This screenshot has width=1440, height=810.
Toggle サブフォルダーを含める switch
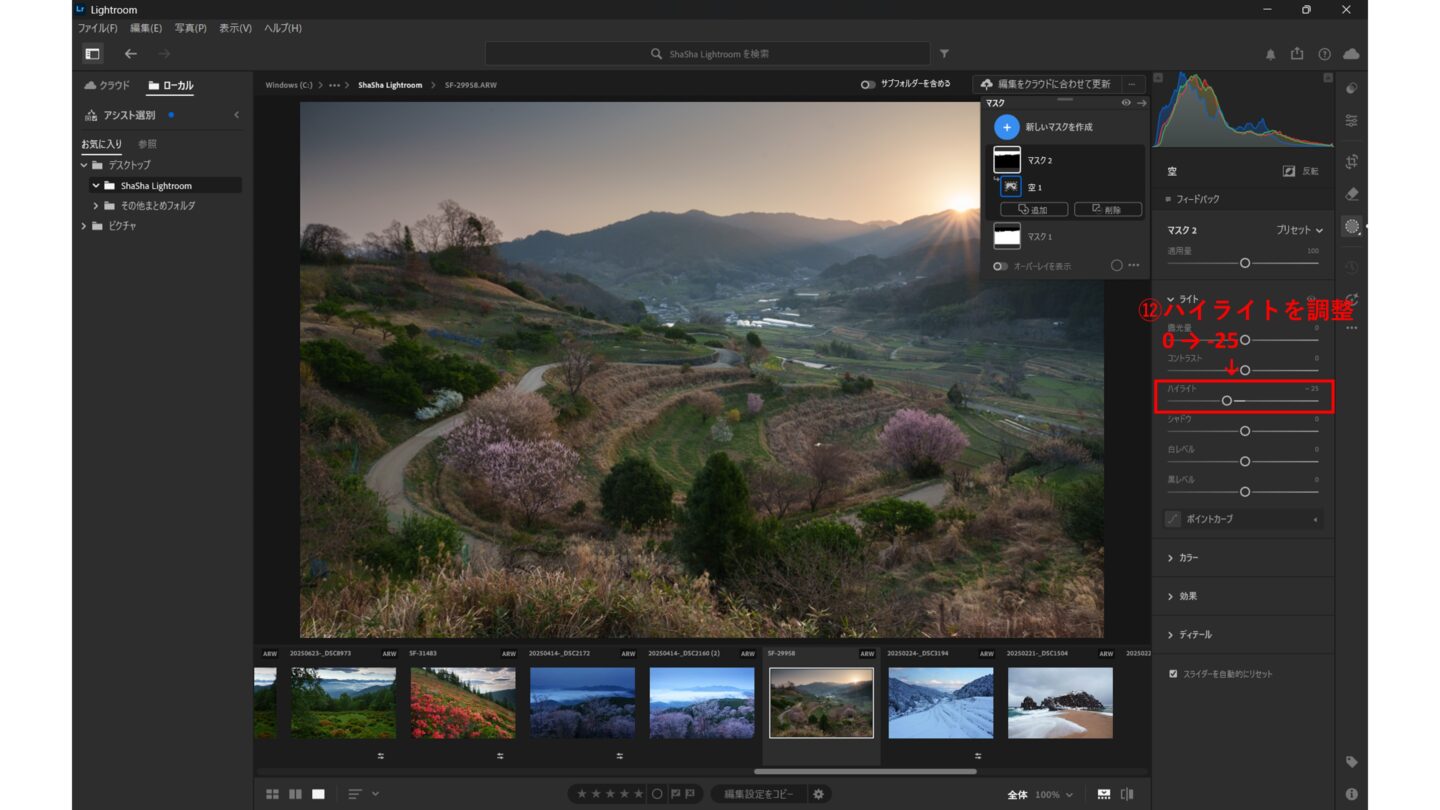pos(868,85)
